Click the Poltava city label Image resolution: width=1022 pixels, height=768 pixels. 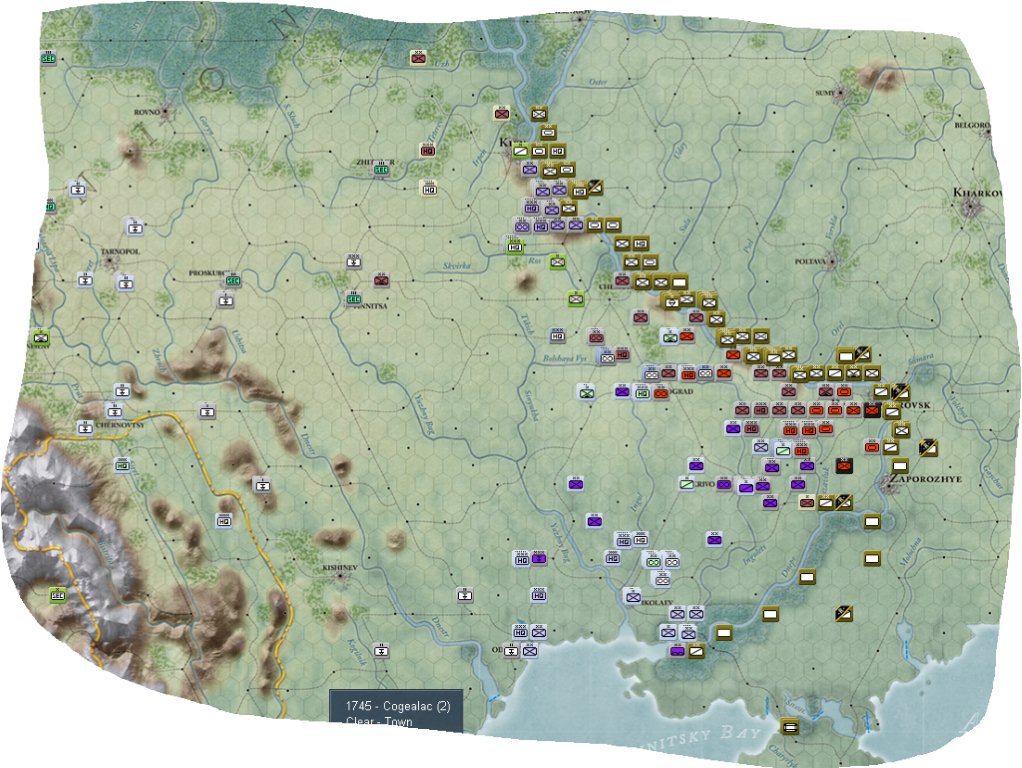coord(810,261)
